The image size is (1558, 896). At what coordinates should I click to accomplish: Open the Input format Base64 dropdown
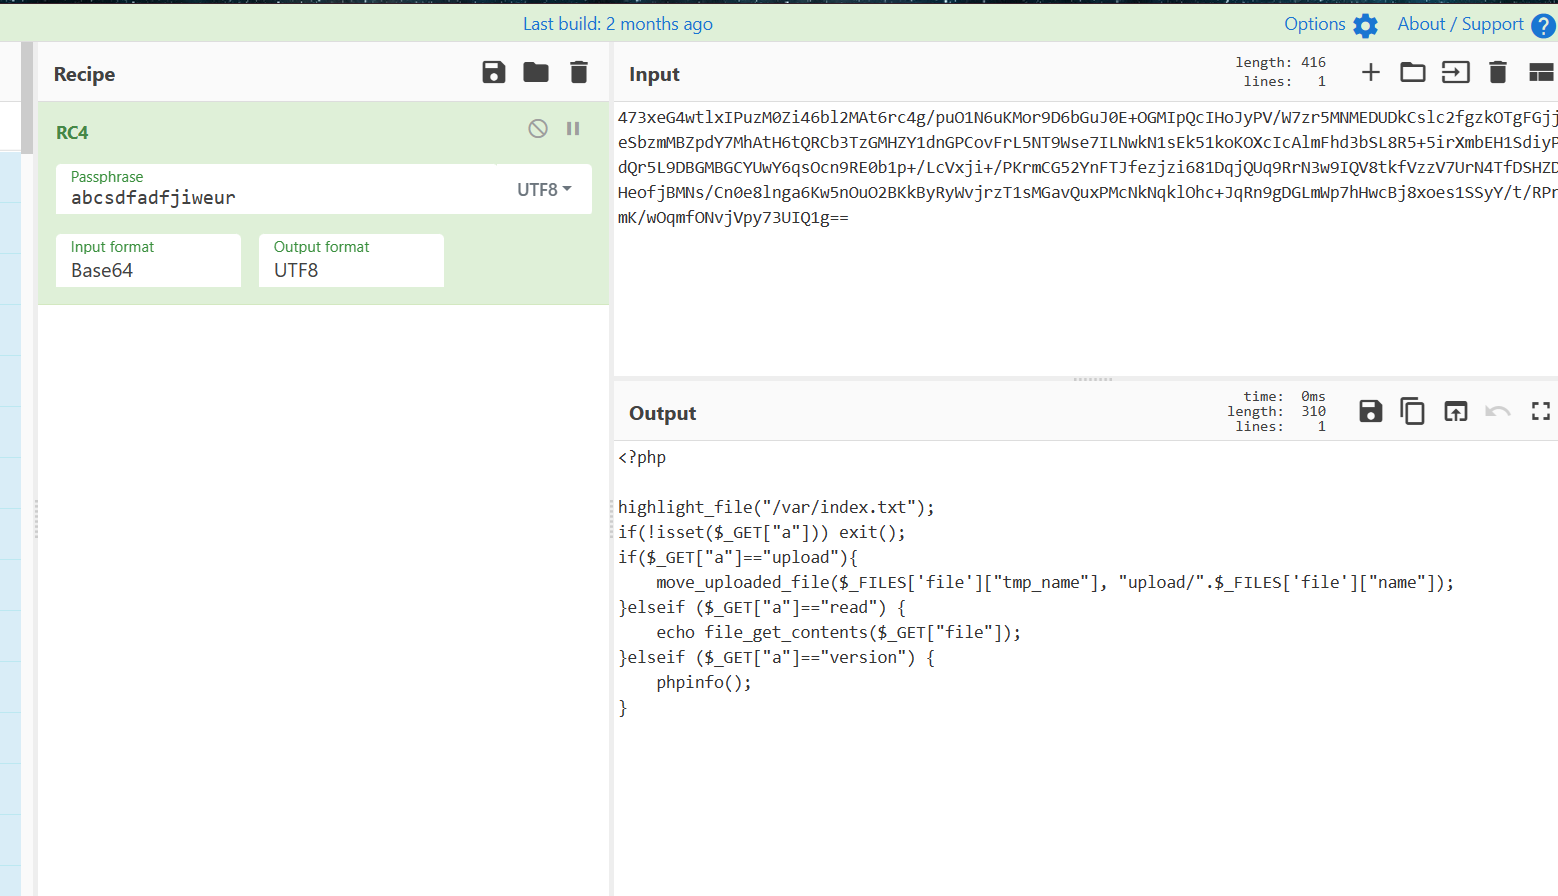pyautogui.click(x=148, y=260)
